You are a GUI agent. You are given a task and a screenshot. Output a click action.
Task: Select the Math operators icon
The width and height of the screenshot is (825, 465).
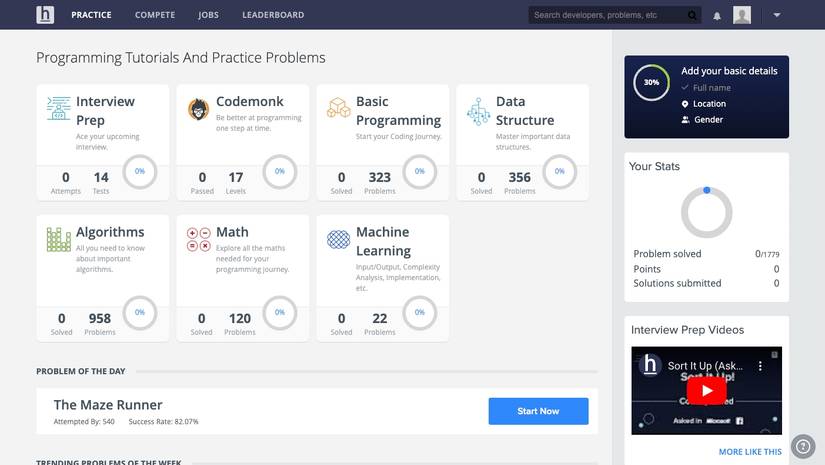(x=198, y=239)
